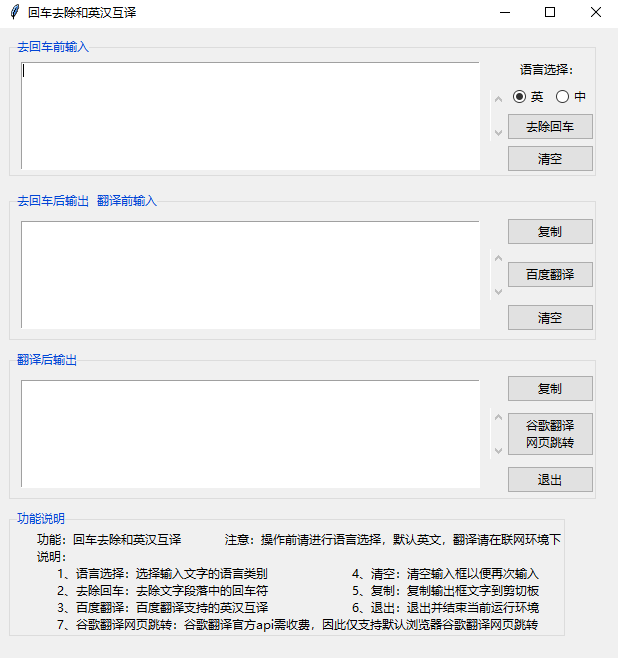
Task: Copy the 翻译后输出 text with its 复制 button
Action: click(x=550, y=389)
